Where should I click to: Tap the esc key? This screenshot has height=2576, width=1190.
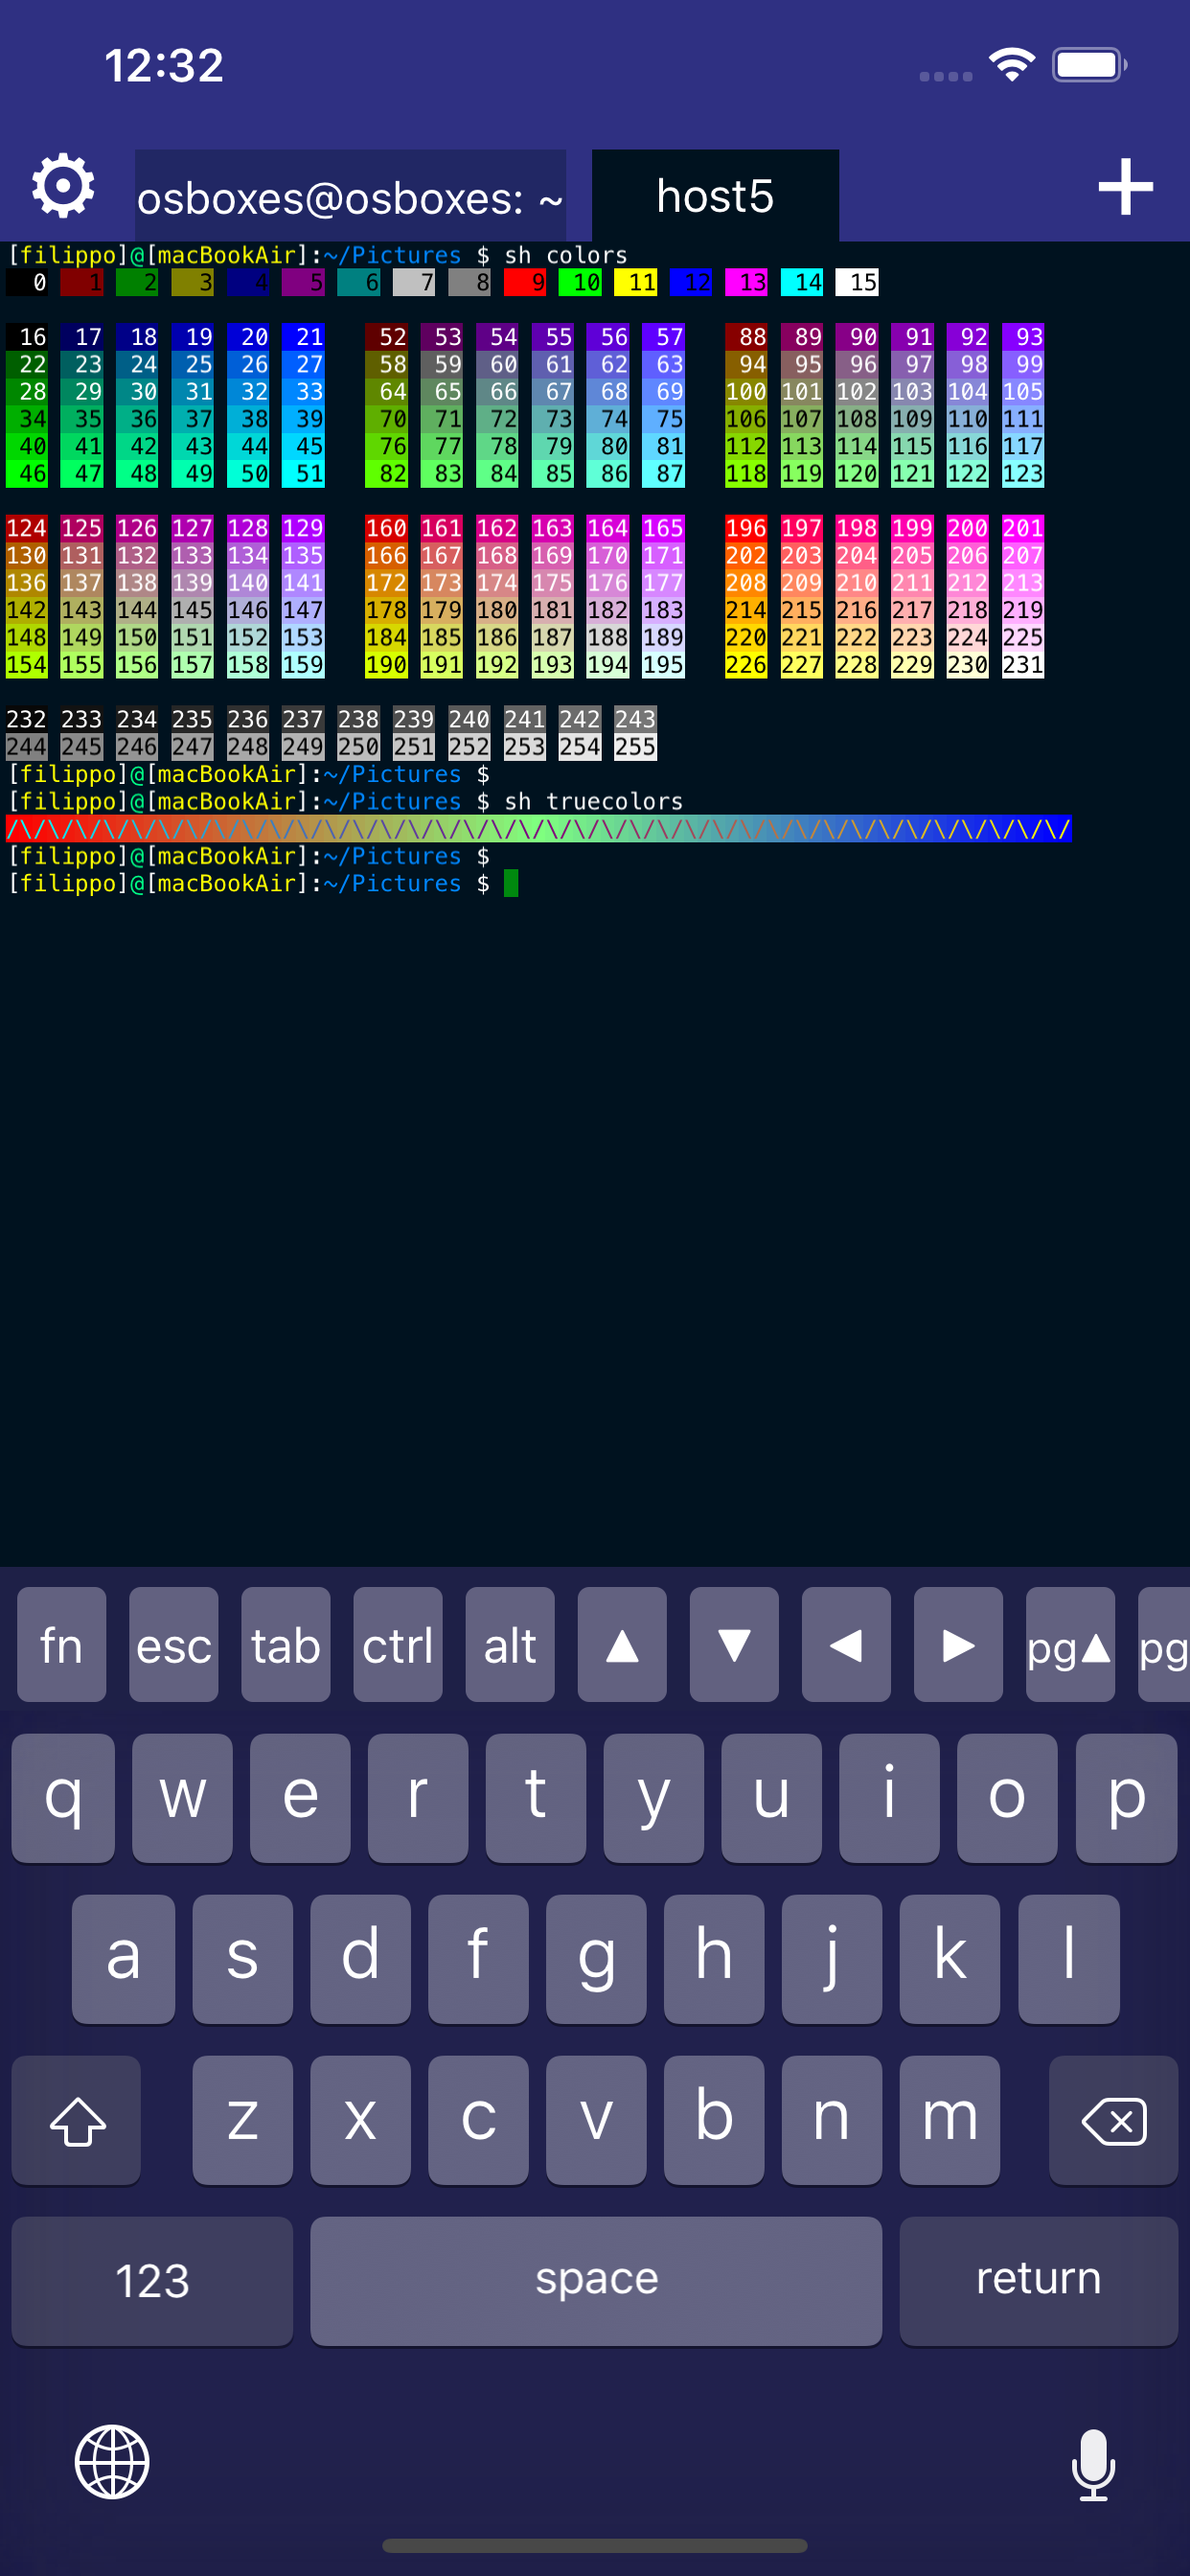(x=173, y=1644)
